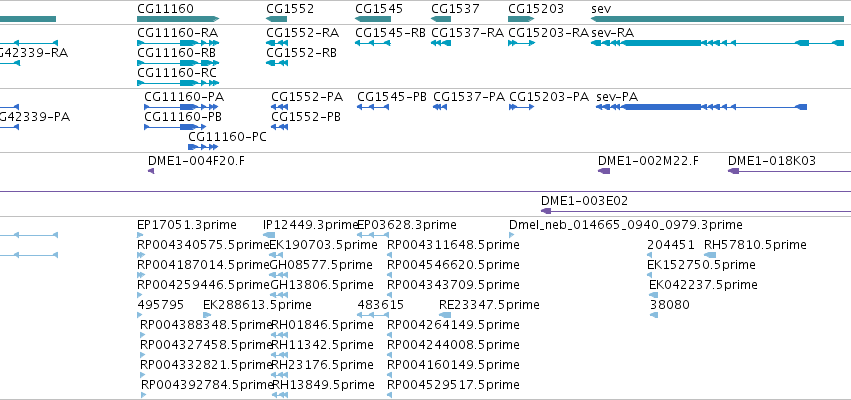Select the CG1552-RB transcript label
This screenshot has width=851, height=400.
click(301, 53)
